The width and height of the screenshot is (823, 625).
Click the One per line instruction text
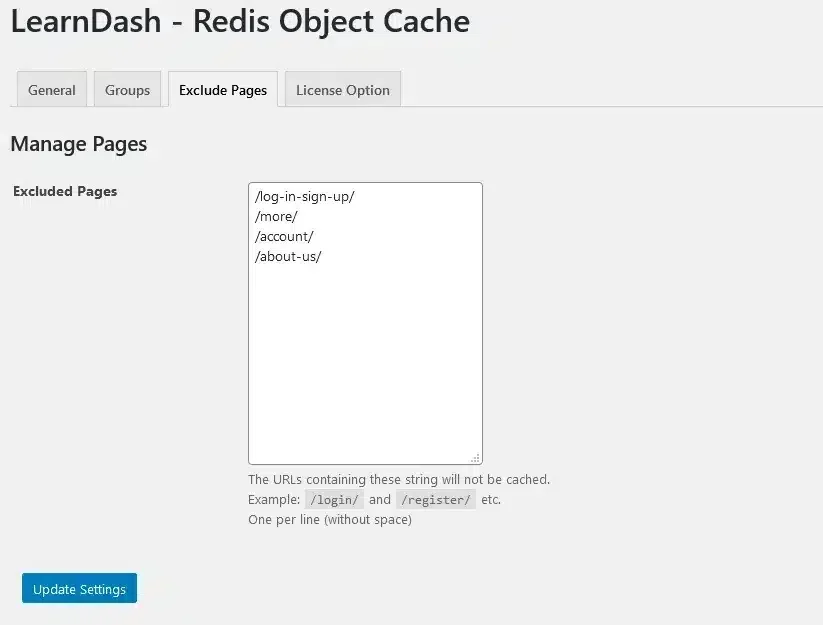tap(329, 519)
